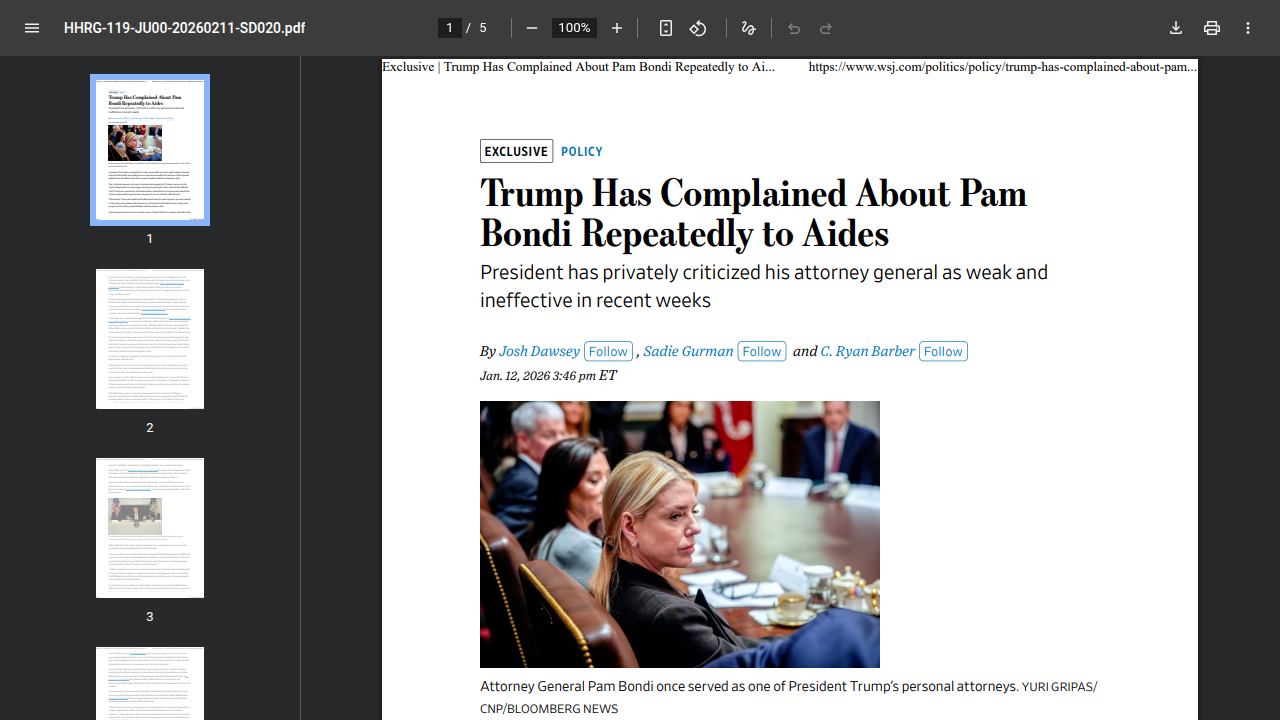
Task: Click the POLICY section link
Action: 582,152
